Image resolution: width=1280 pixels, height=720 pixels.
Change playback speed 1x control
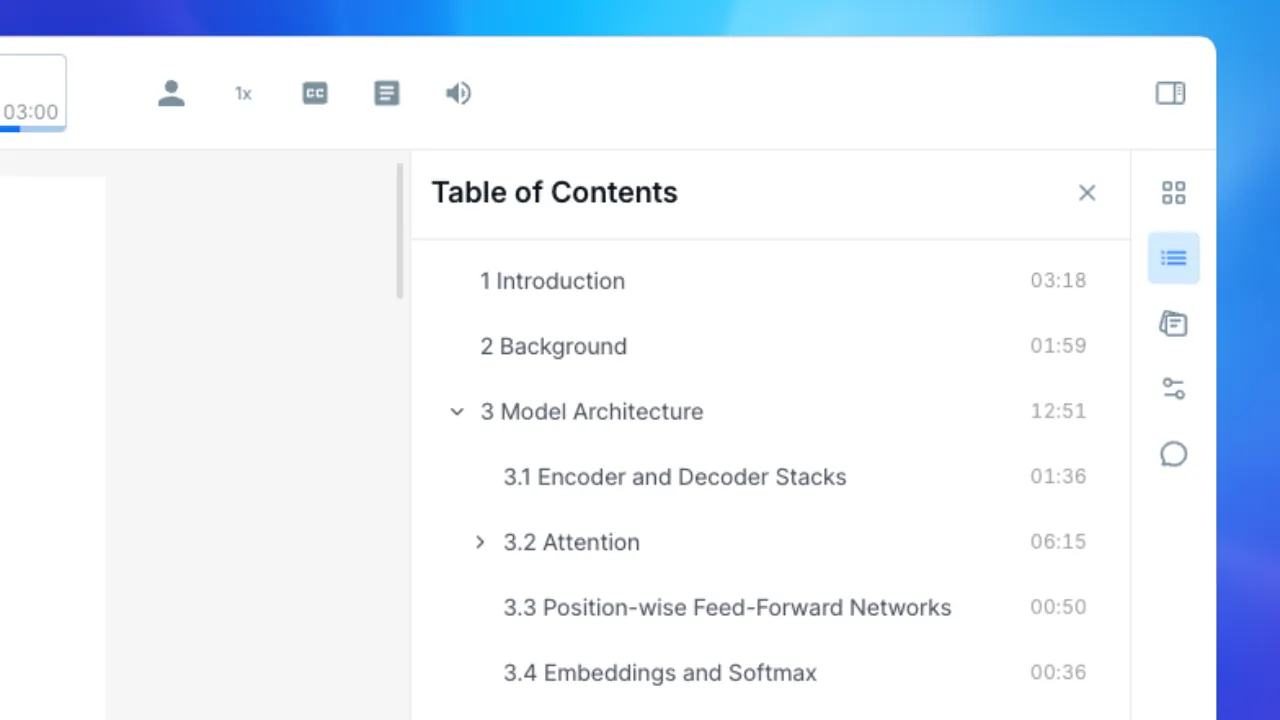pos(243,93)
